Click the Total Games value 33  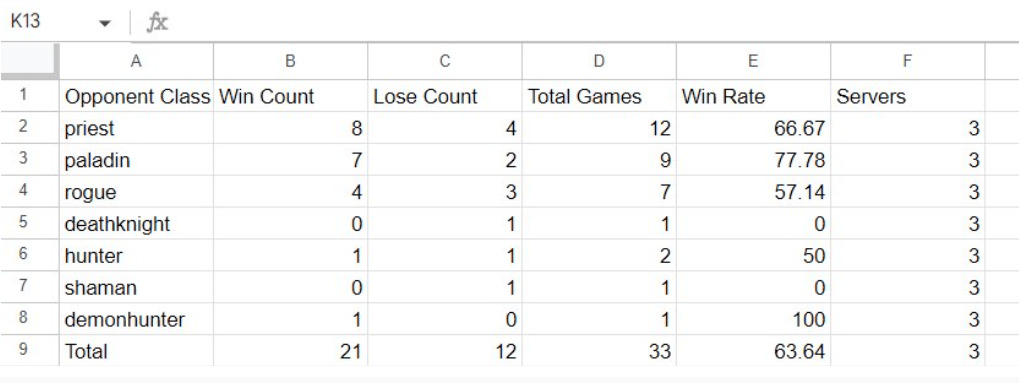599,351
